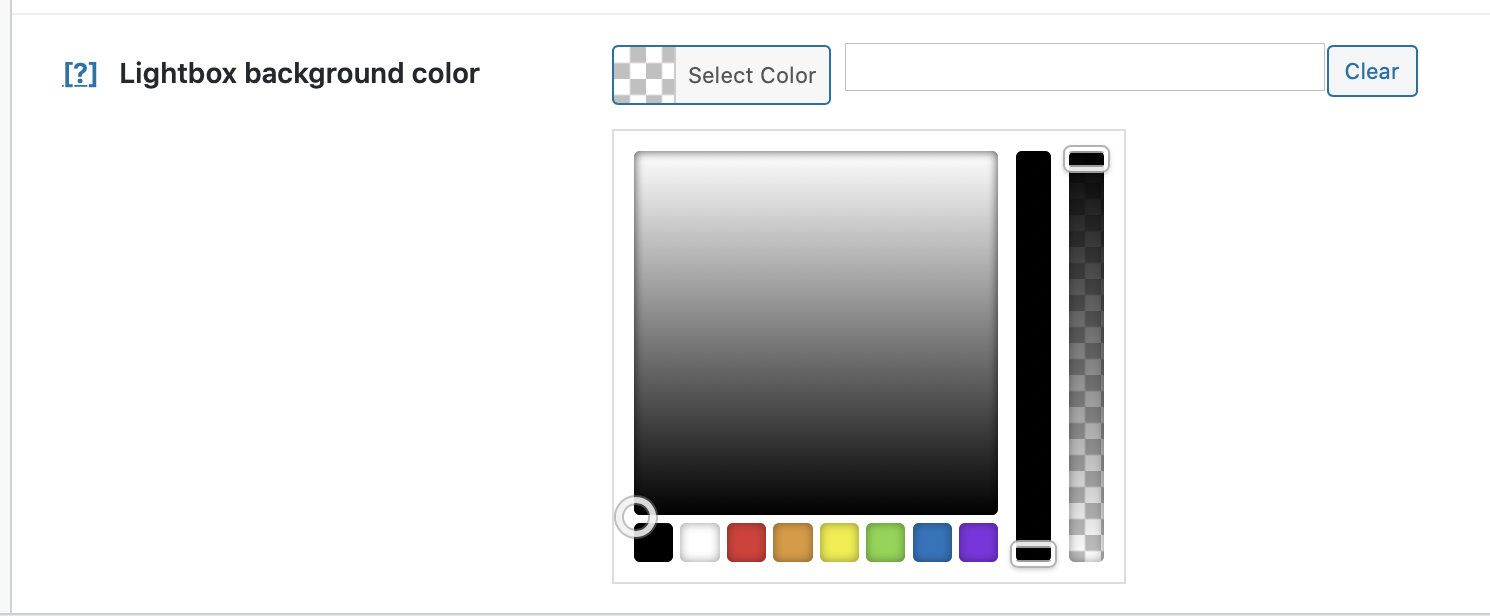Select the black preset swatch
This screenshot has height=616, width=1490.
point(653,542)
